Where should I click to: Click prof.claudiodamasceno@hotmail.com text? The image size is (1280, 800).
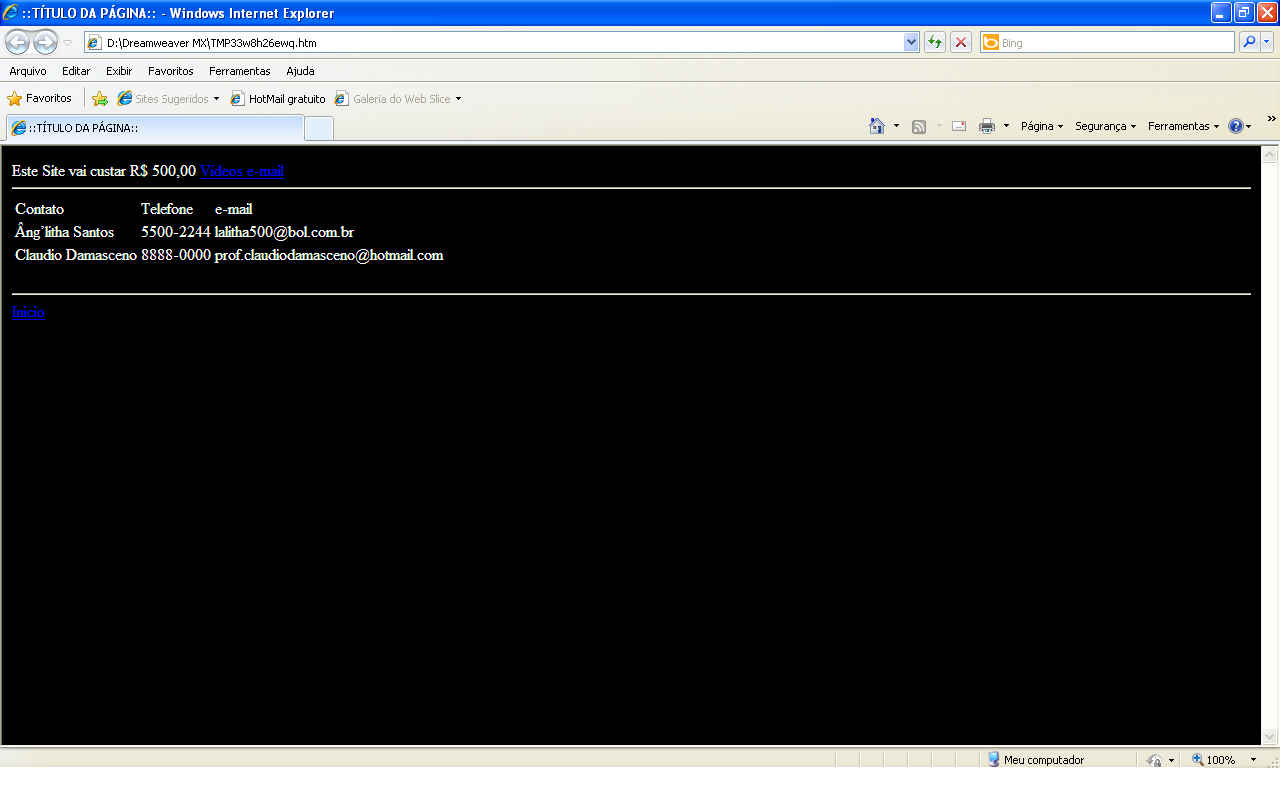[x=329, y=255]
